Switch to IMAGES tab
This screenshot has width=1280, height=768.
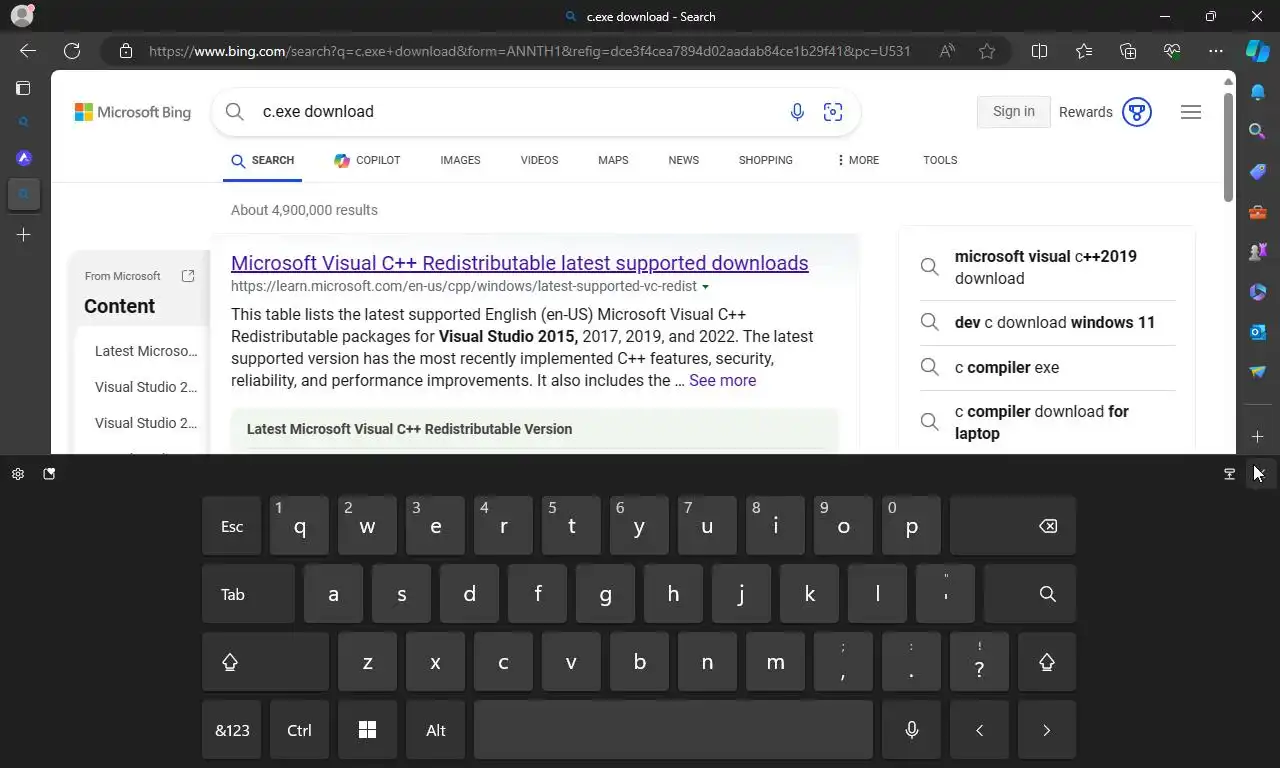(x=460, y=160)
